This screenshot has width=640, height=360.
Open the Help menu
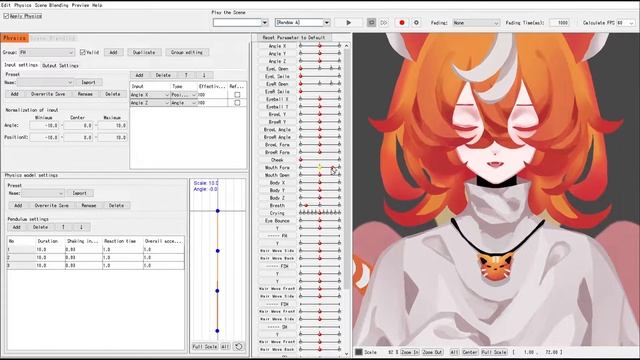coord(97,5)
